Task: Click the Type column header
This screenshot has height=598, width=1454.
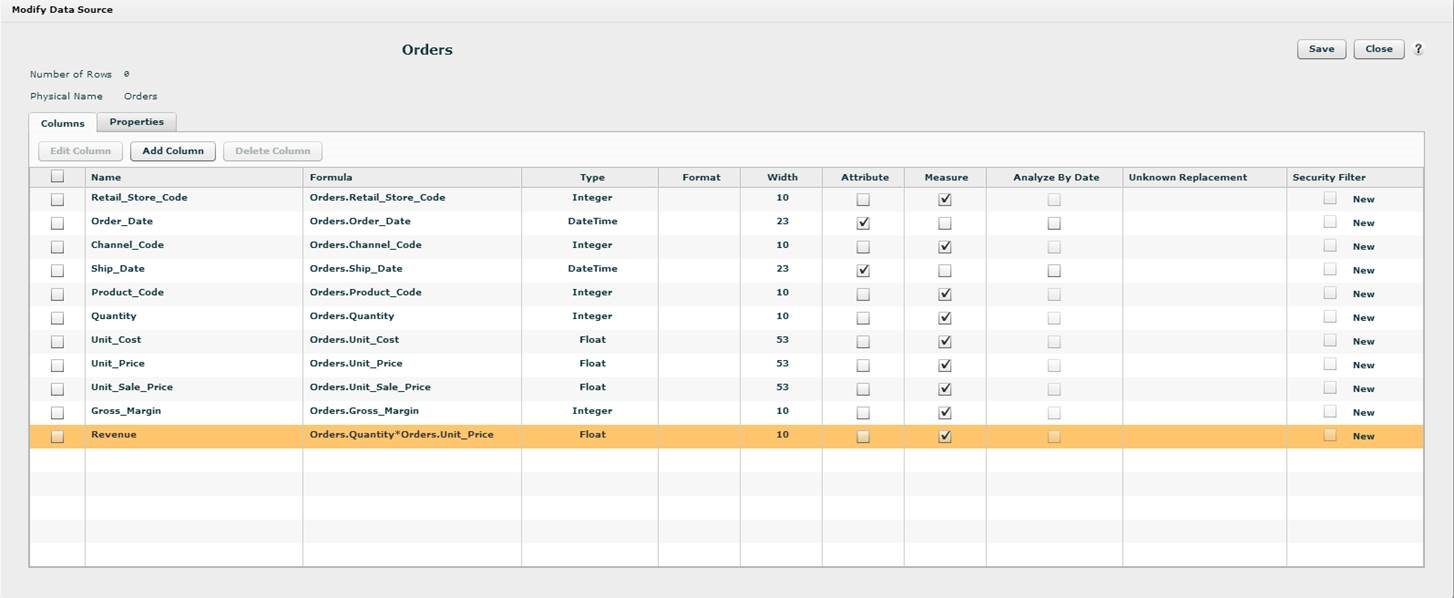Action: [592, 177]
